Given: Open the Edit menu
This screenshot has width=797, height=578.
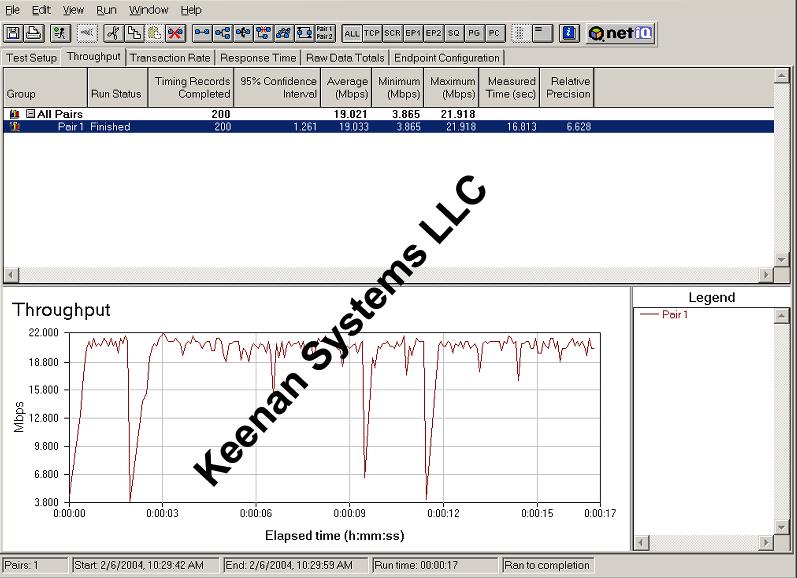Looking at the screenshot, I should [x=41, y=10].
